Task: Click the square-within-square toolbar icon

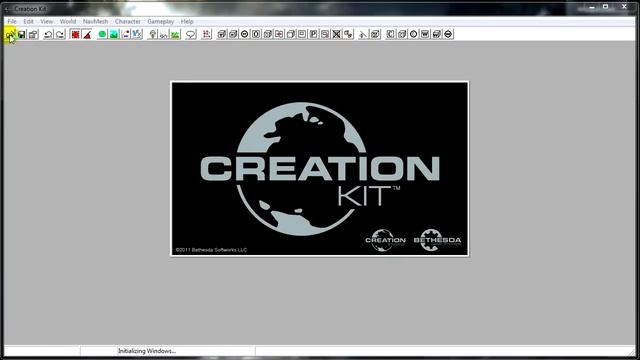Action: point(302,34)
